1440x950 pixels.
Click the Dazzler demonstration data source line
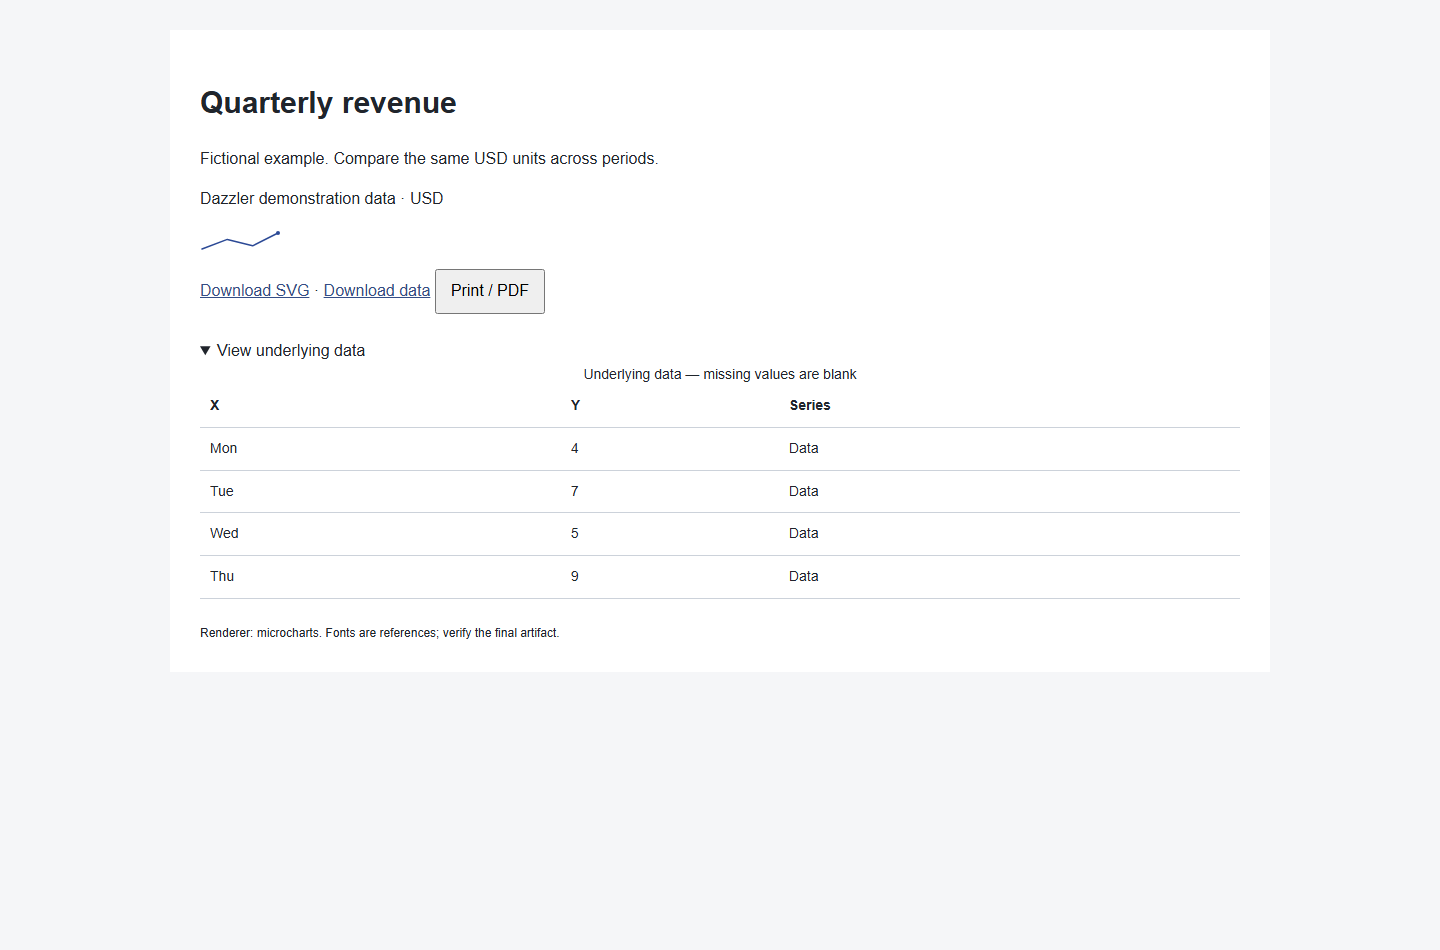click(321, 198)
